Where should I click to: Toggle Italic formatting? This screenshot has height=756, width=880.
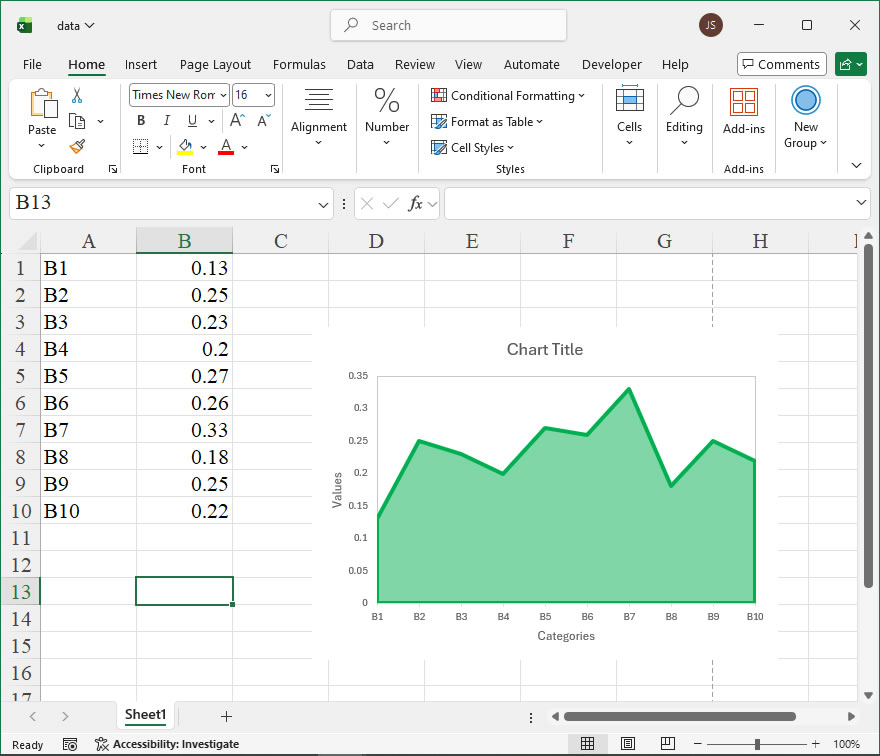165,121
